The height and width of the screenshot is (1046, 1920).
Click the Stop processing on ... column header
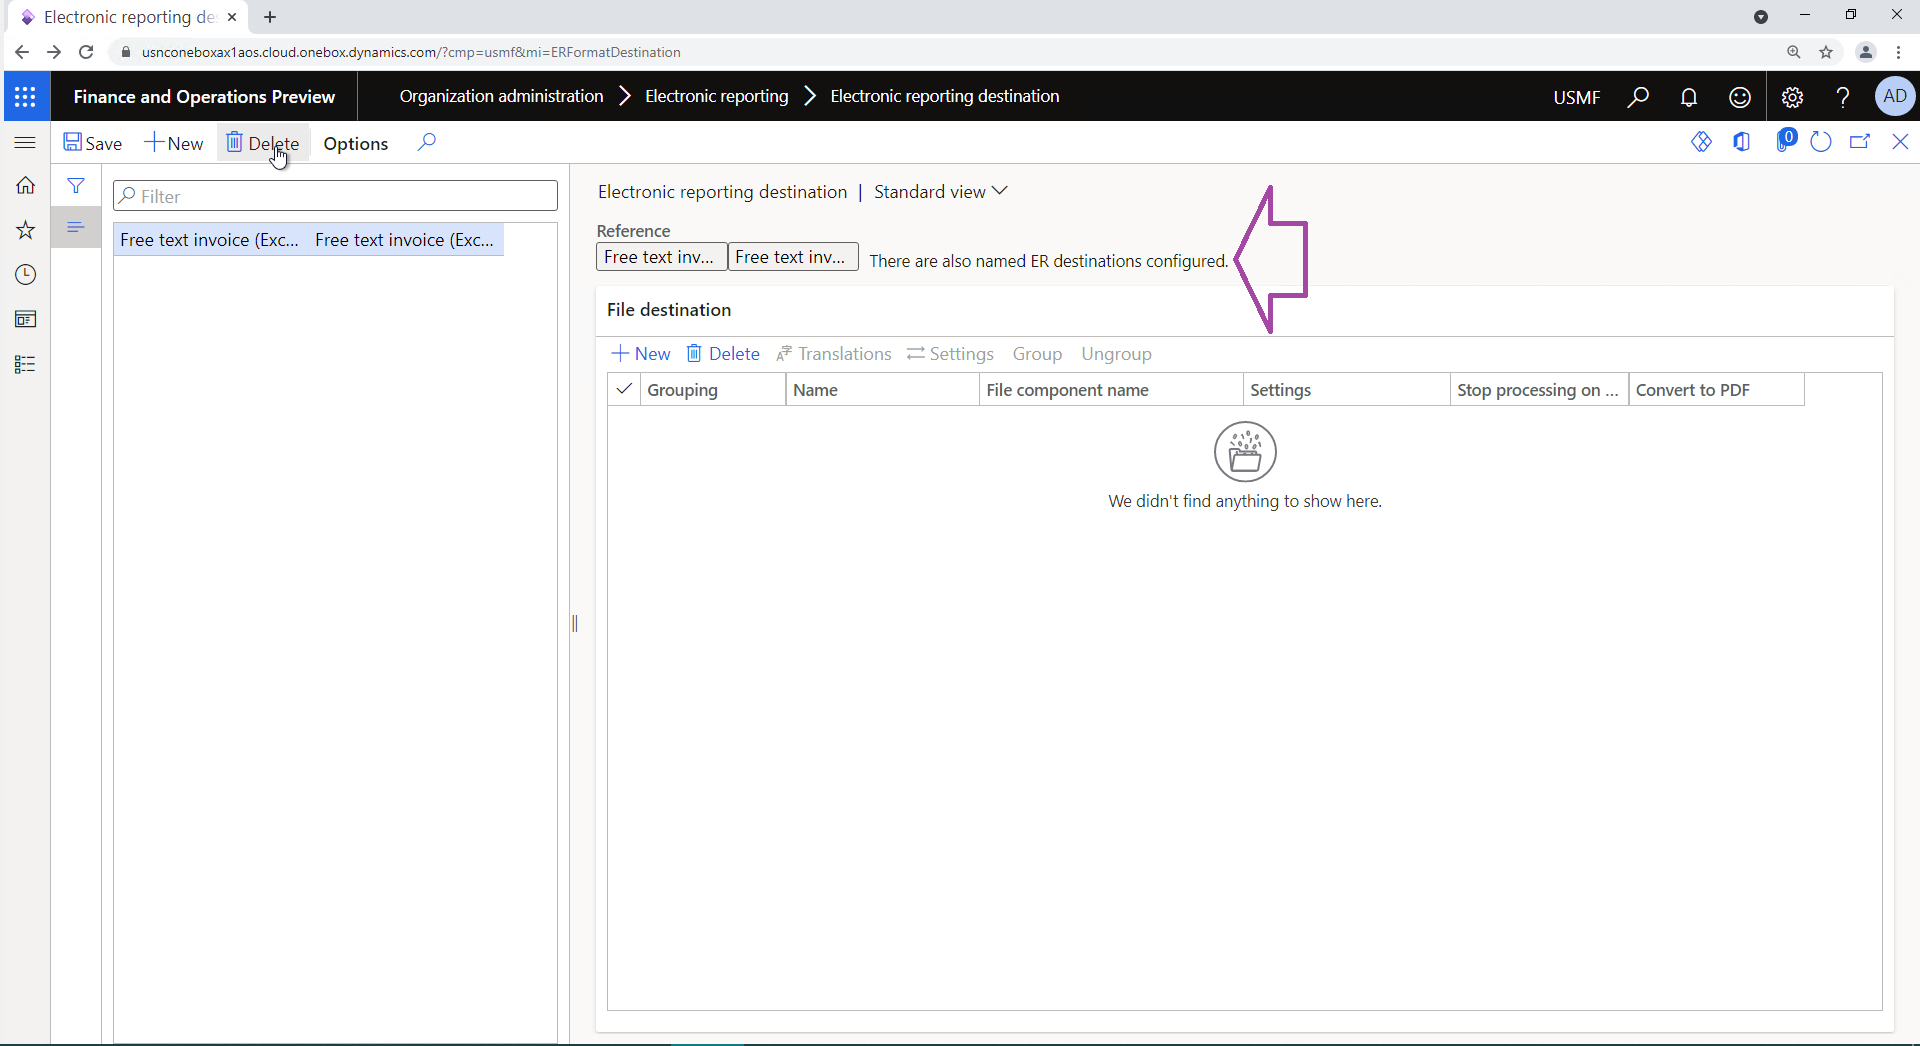point(1538,390)
